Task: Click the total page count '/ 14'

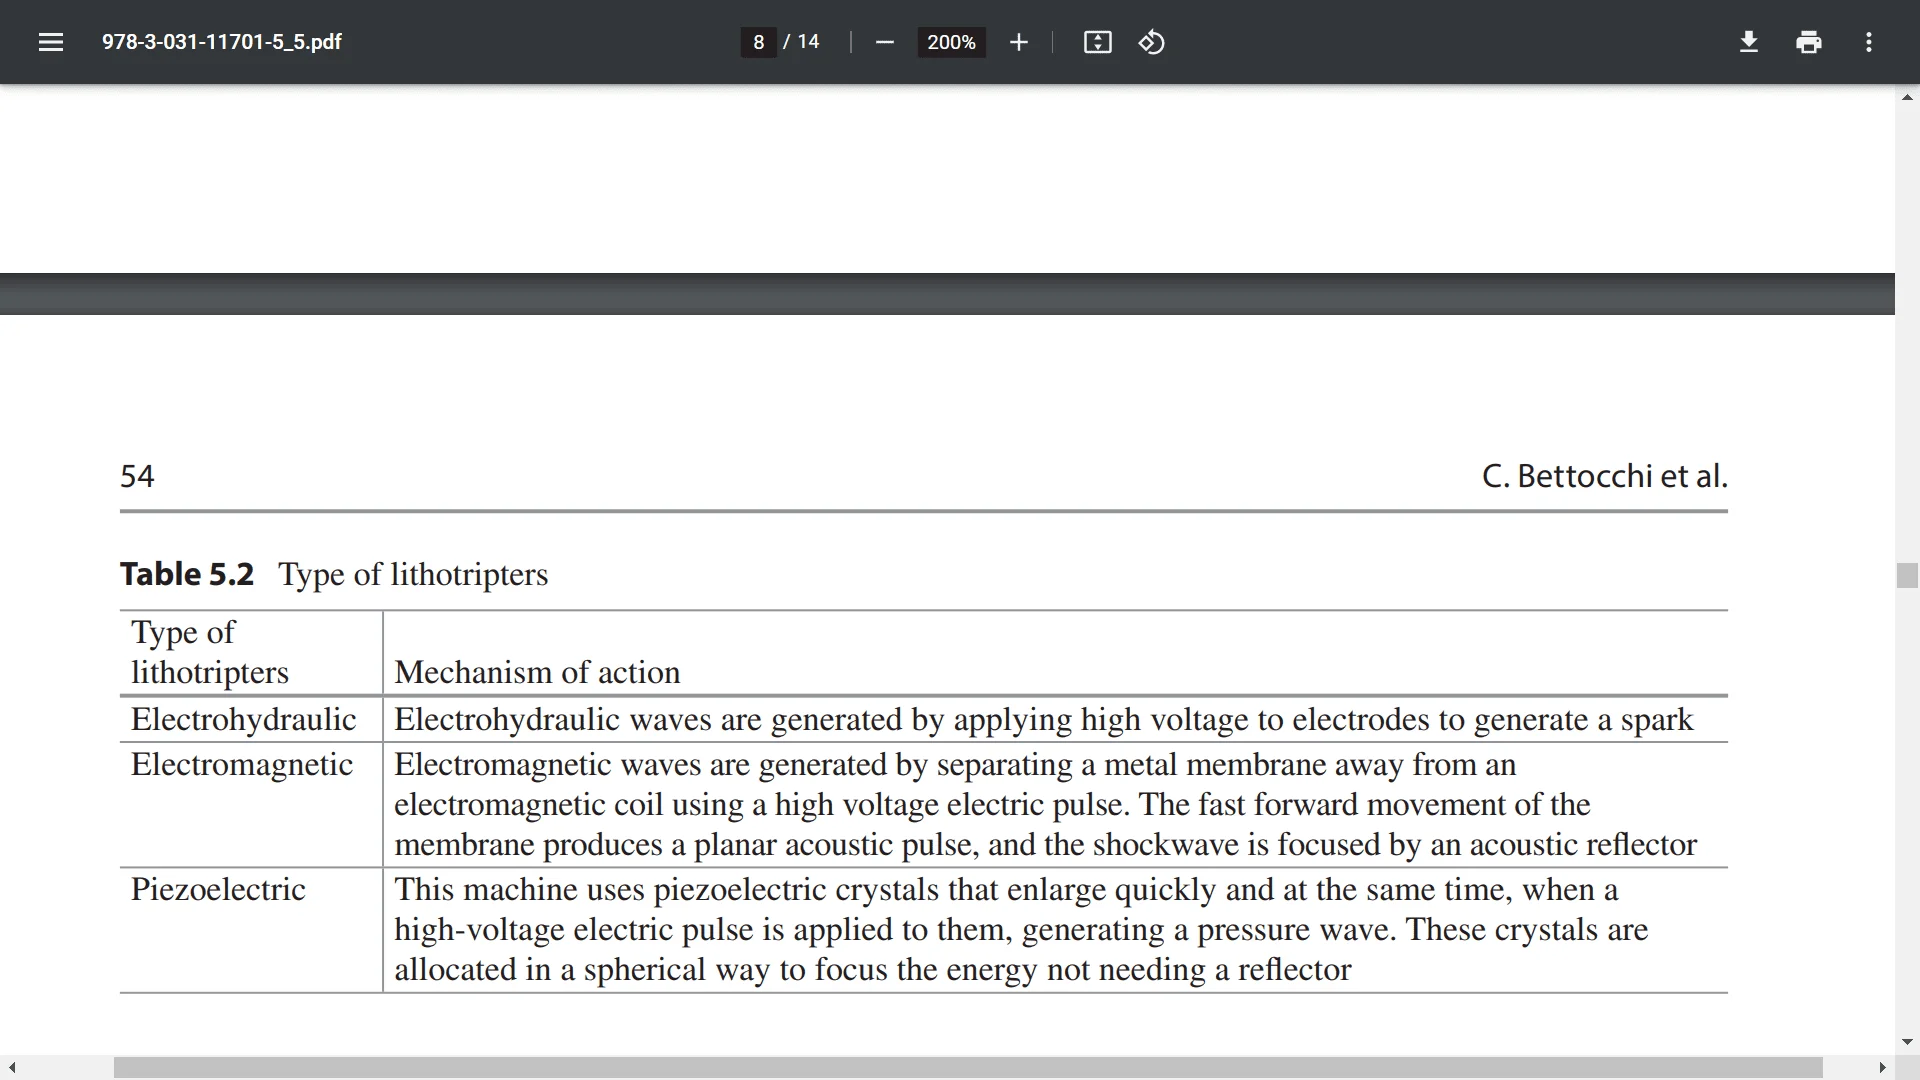Action: click(801, 42)
